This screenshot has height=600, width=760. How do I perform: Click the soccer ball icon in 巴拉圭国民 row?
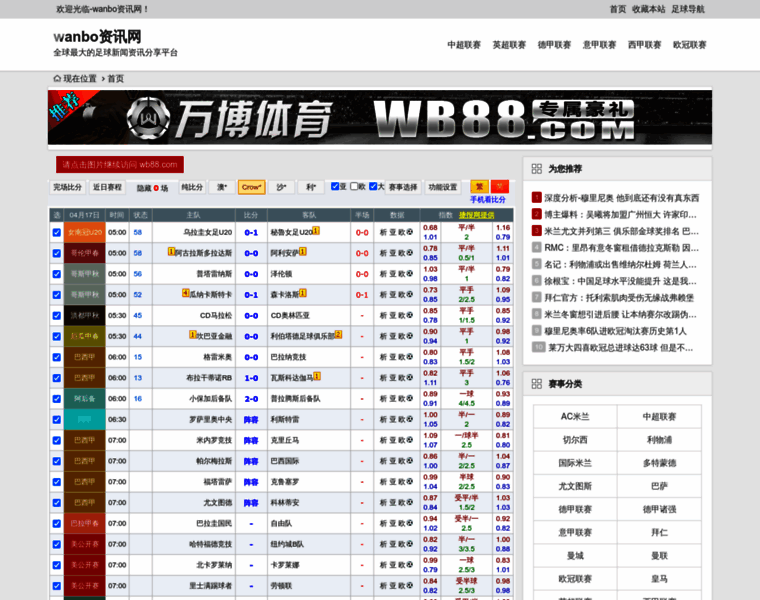[410, 523]
